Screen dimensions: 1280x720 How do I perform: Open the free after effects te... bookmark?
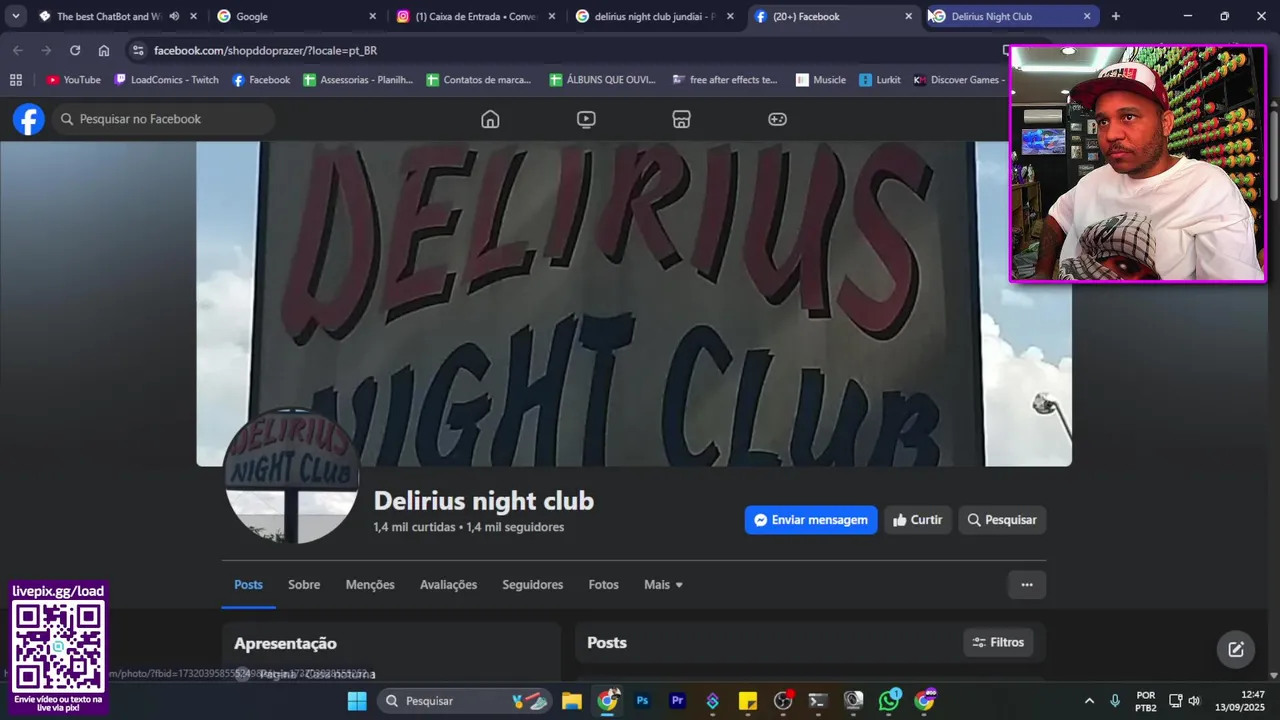tap(725, 80)
